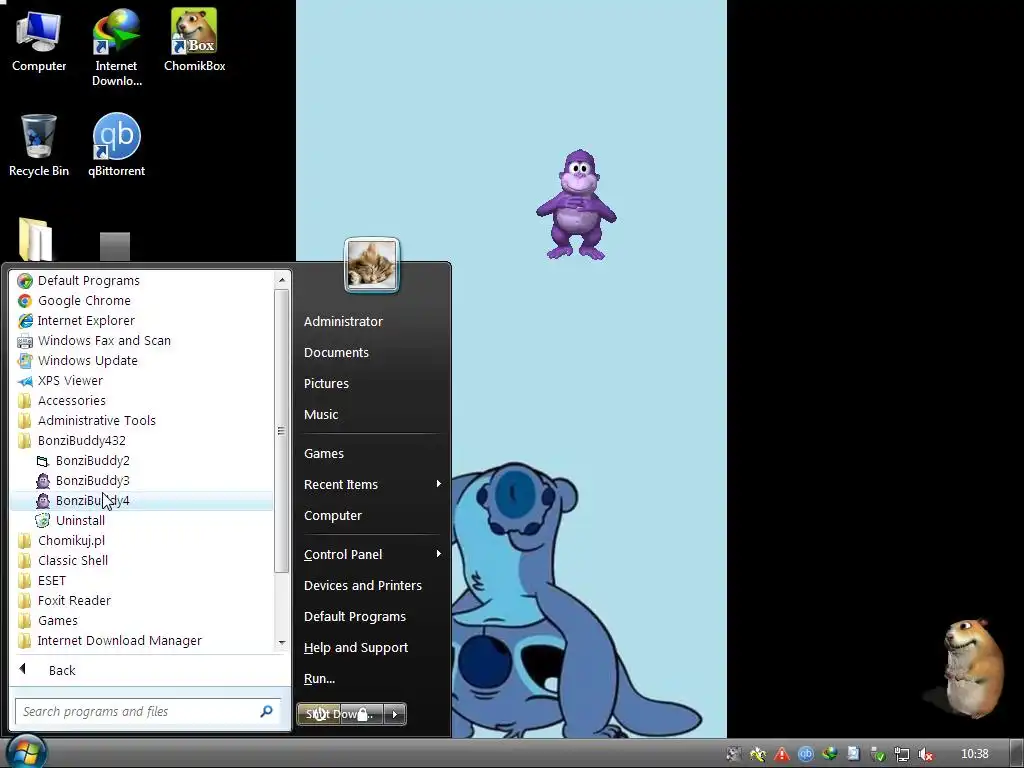Expand the Internet Download Manager folder
The height and width of the screenshot is (768, 1024).
pos(142,641)
